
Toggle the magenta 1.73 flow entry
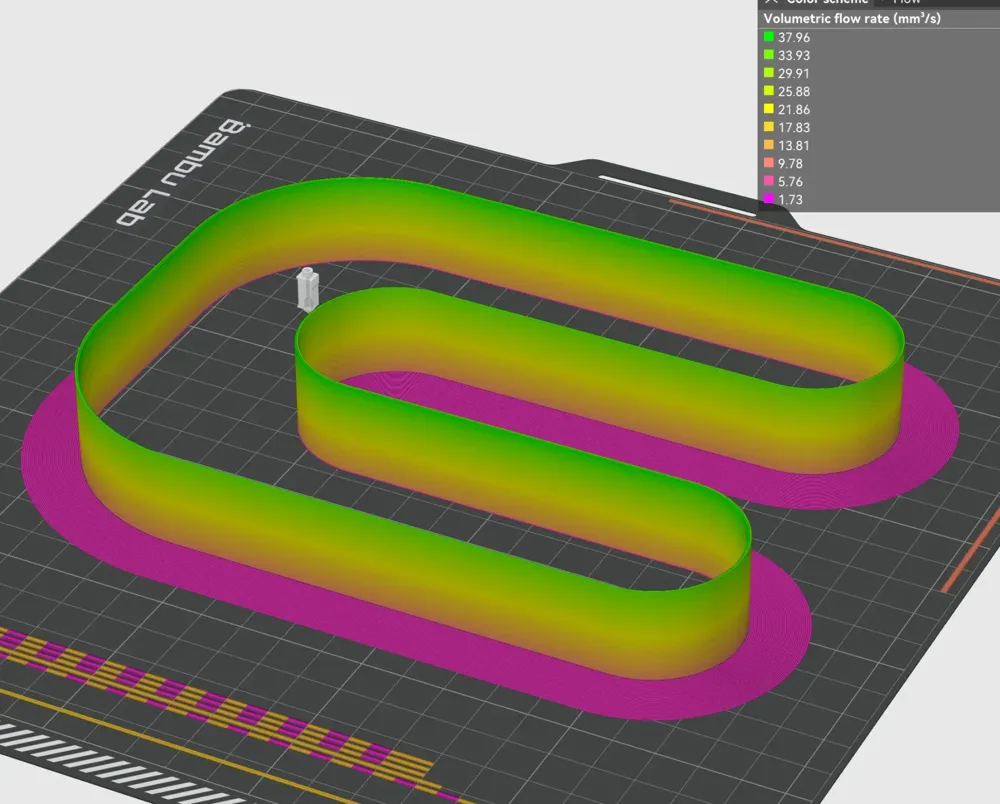(768, 199)
